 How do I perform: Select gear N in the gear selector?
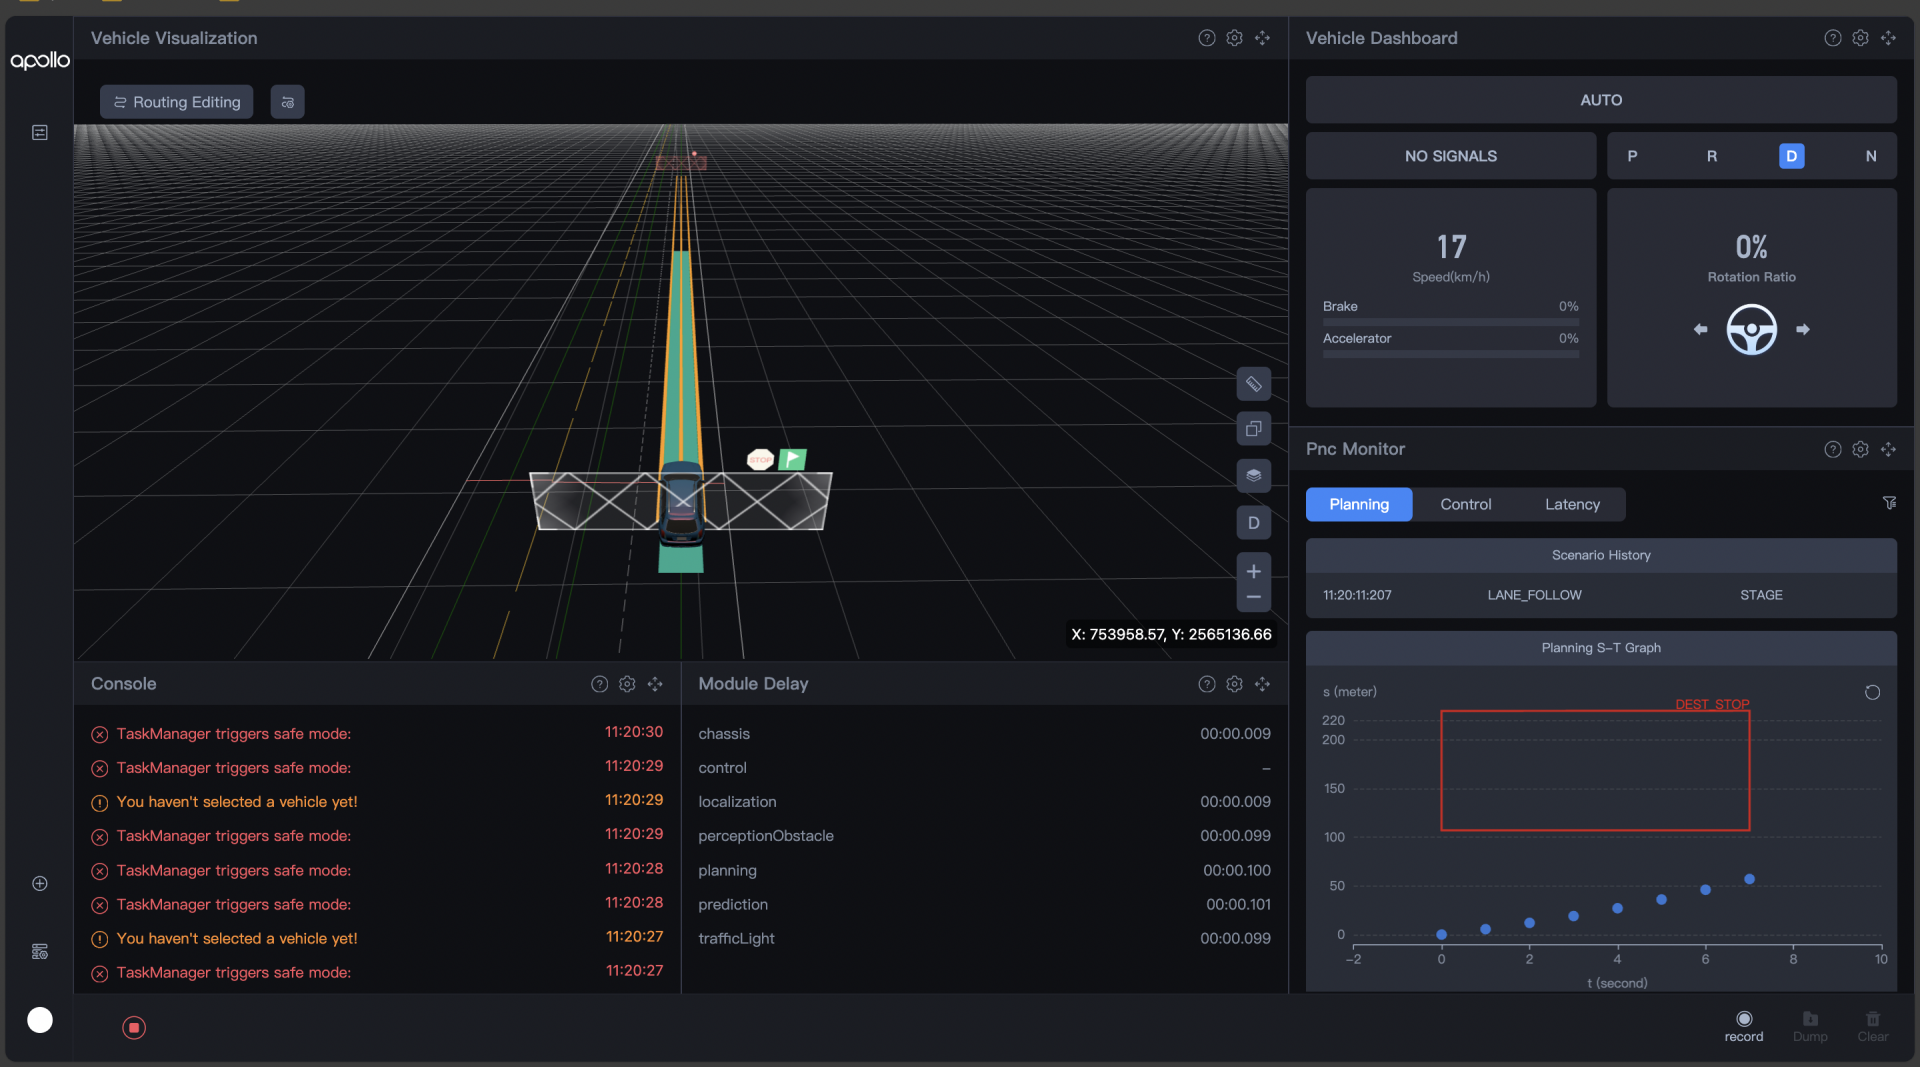coord(1870,156)
